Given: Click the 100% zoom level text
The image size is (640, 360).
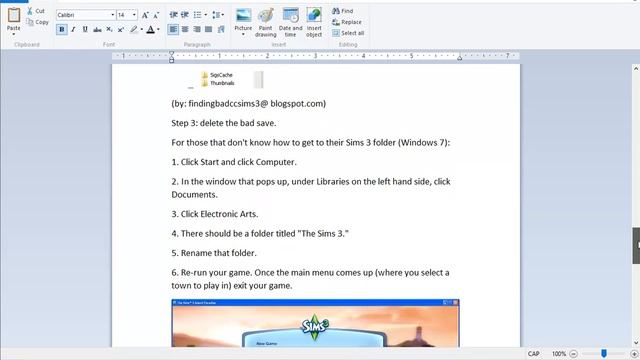Looking at the screenshot, I should (559, 354).
